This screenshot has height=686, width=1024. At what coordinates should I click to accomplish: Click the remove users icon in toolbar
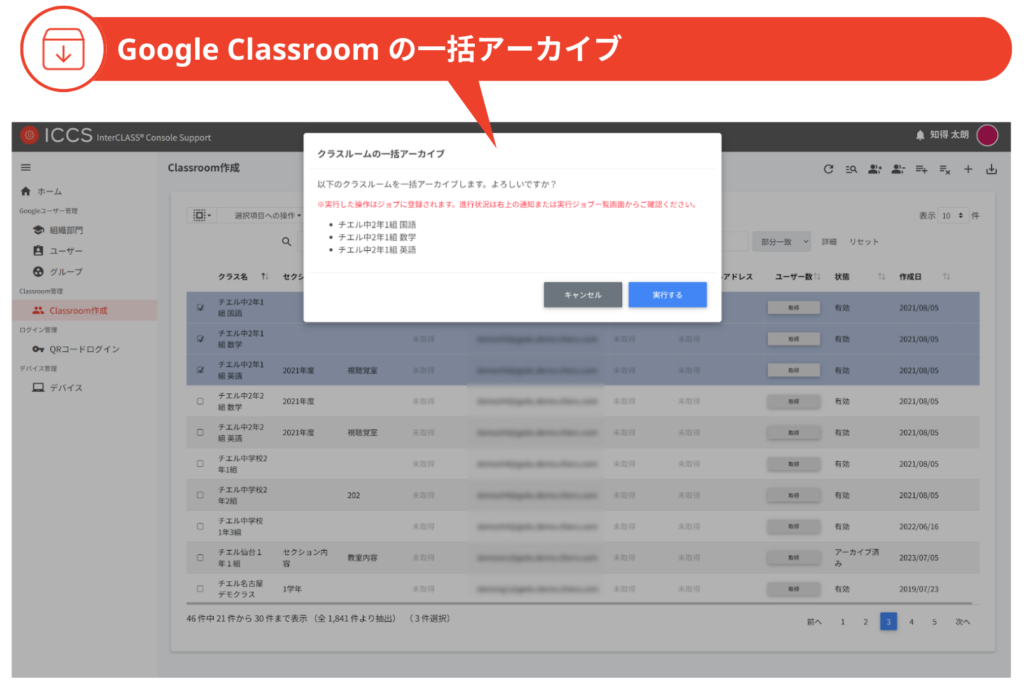coord(899,169)
